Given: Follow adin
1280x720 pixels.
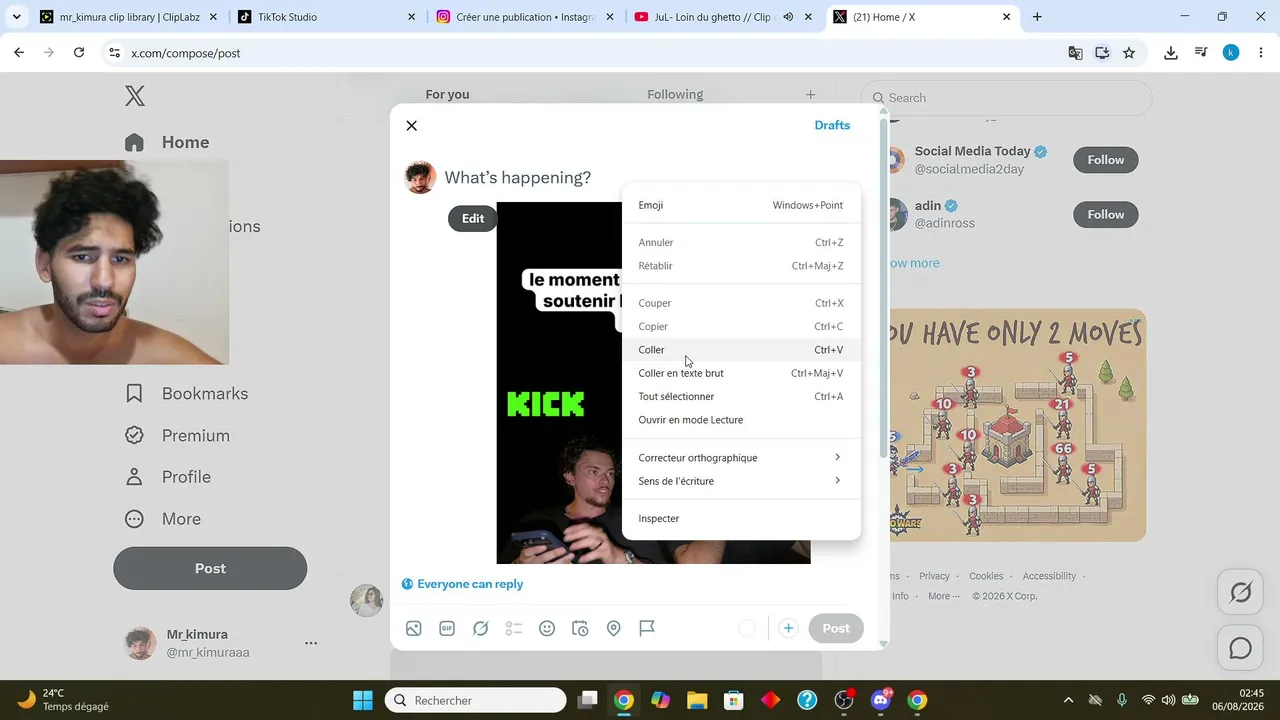Looking at the screenshot, I should click(1106, 215).
